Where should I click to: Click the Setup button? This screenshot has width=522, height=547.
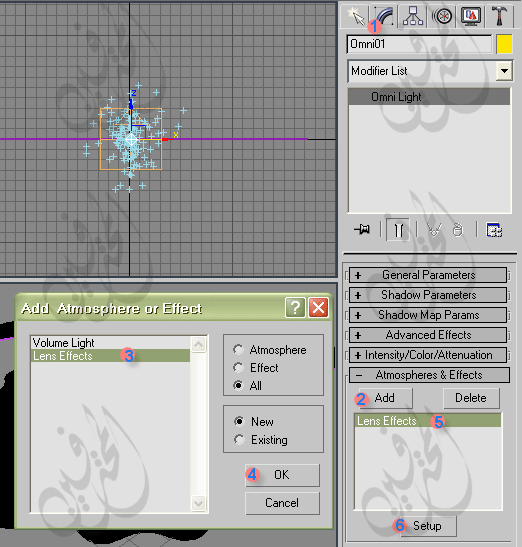[x=427, y=526]
